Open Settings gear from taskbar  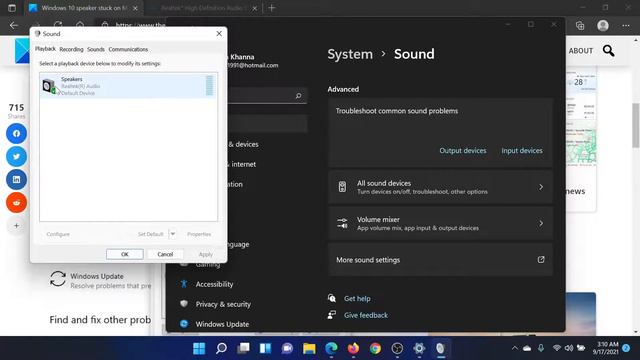(419, 348)
